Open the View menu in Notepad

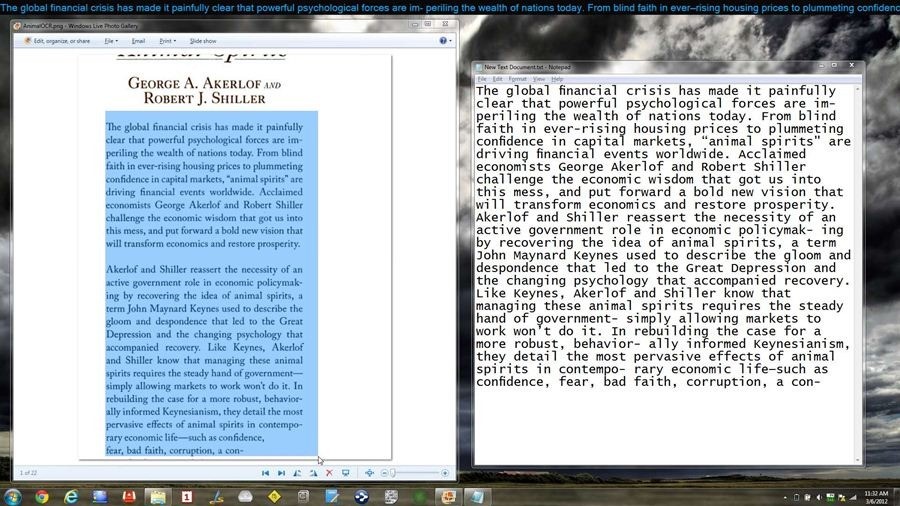539,78
